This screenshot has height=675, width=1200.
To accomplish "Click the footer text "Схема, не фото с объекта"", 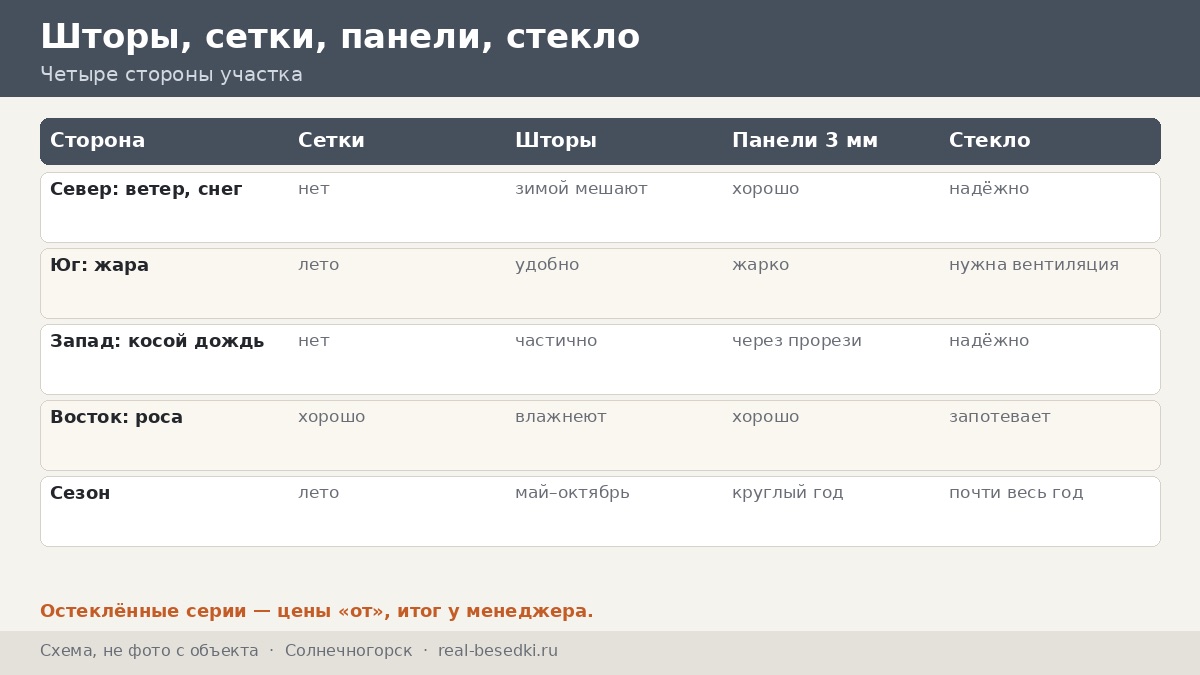I will pyautogui.click(x=149, y=651).
